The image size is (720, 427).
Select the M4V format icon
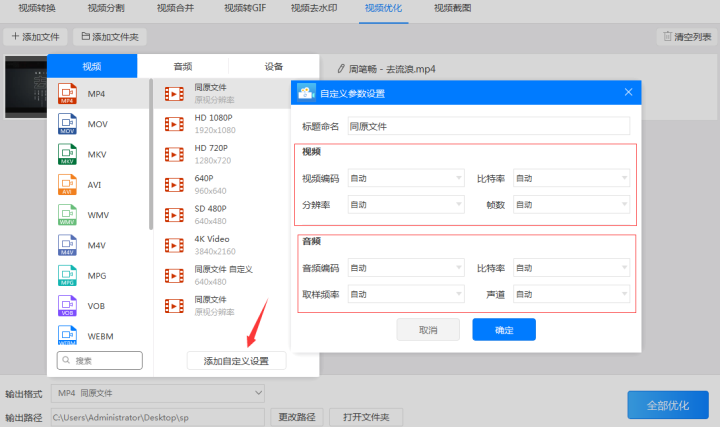(x=67, y=245)
